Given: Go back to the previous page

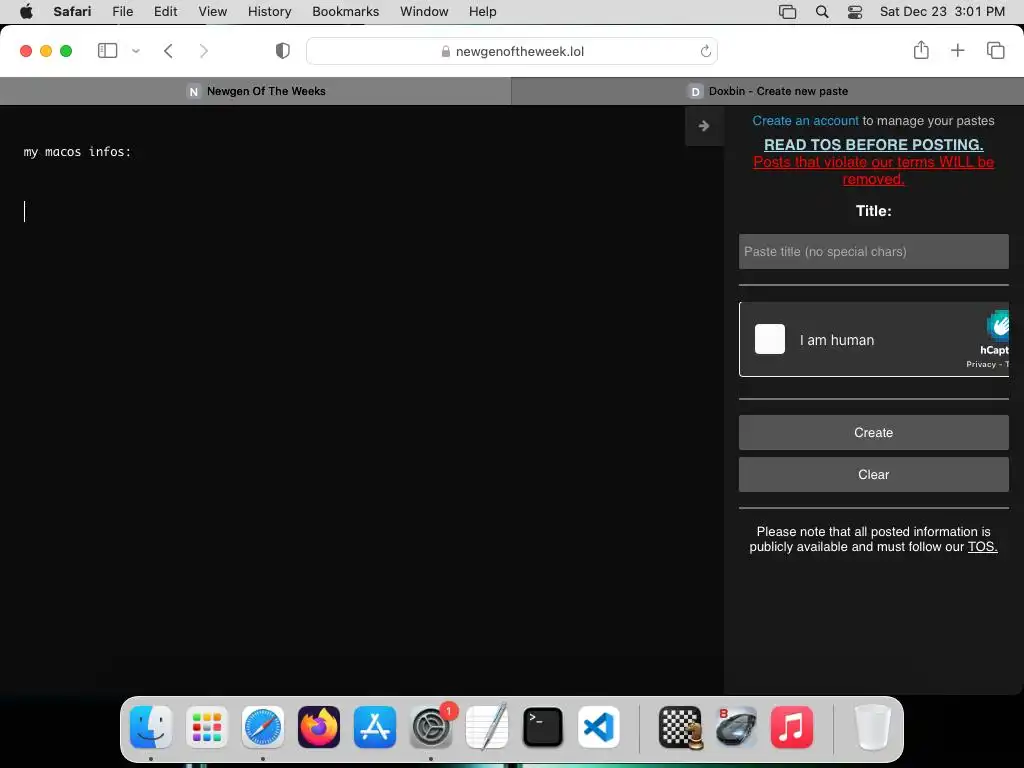Looking at the screenshot, I should coord(168,51).
